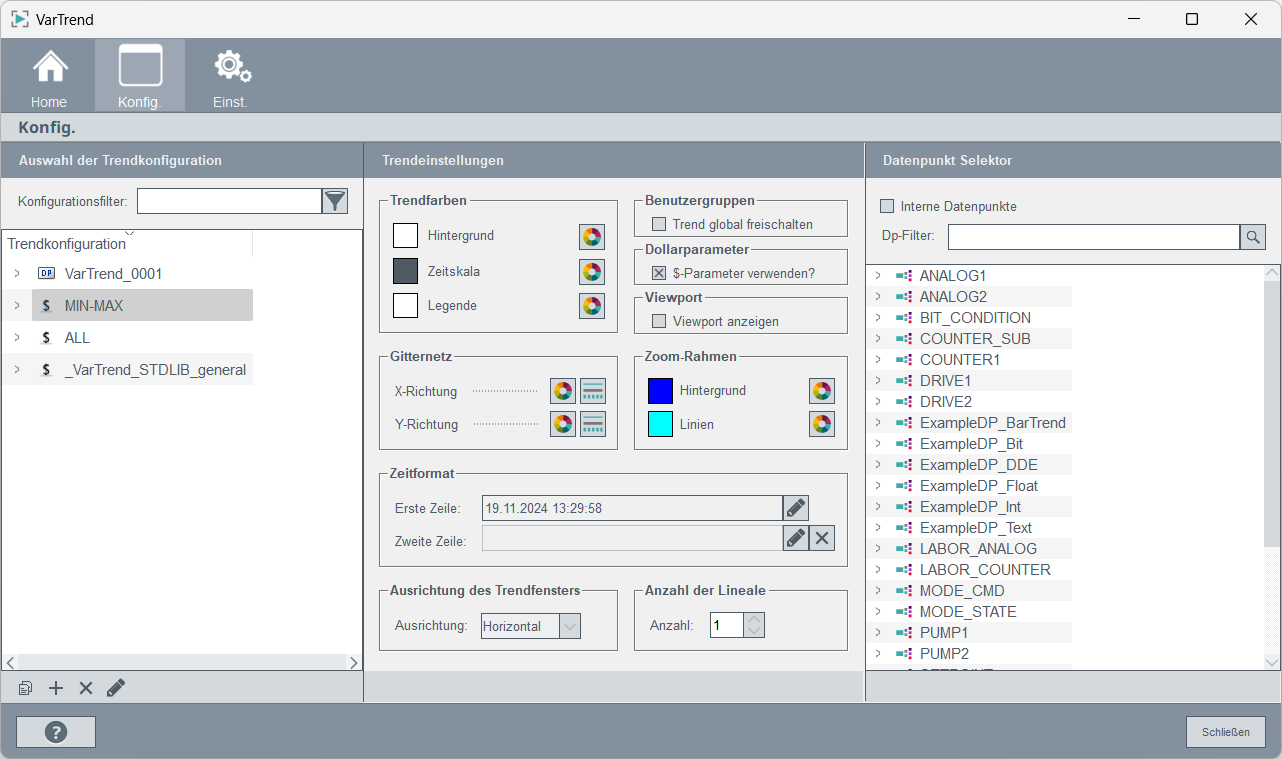Open line style for X-Richtung grid

point(593,391)
